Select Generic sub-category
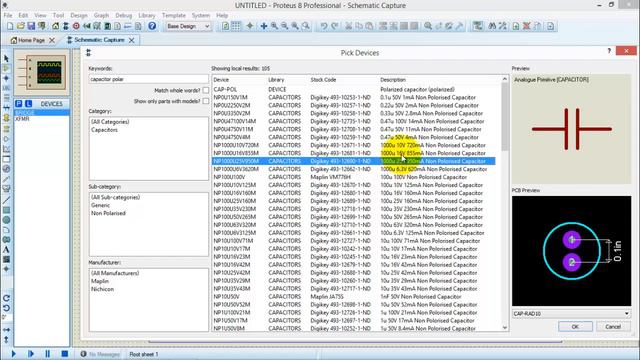The width and height of the screenshot is (640, 360). click(x=100, y=205)
